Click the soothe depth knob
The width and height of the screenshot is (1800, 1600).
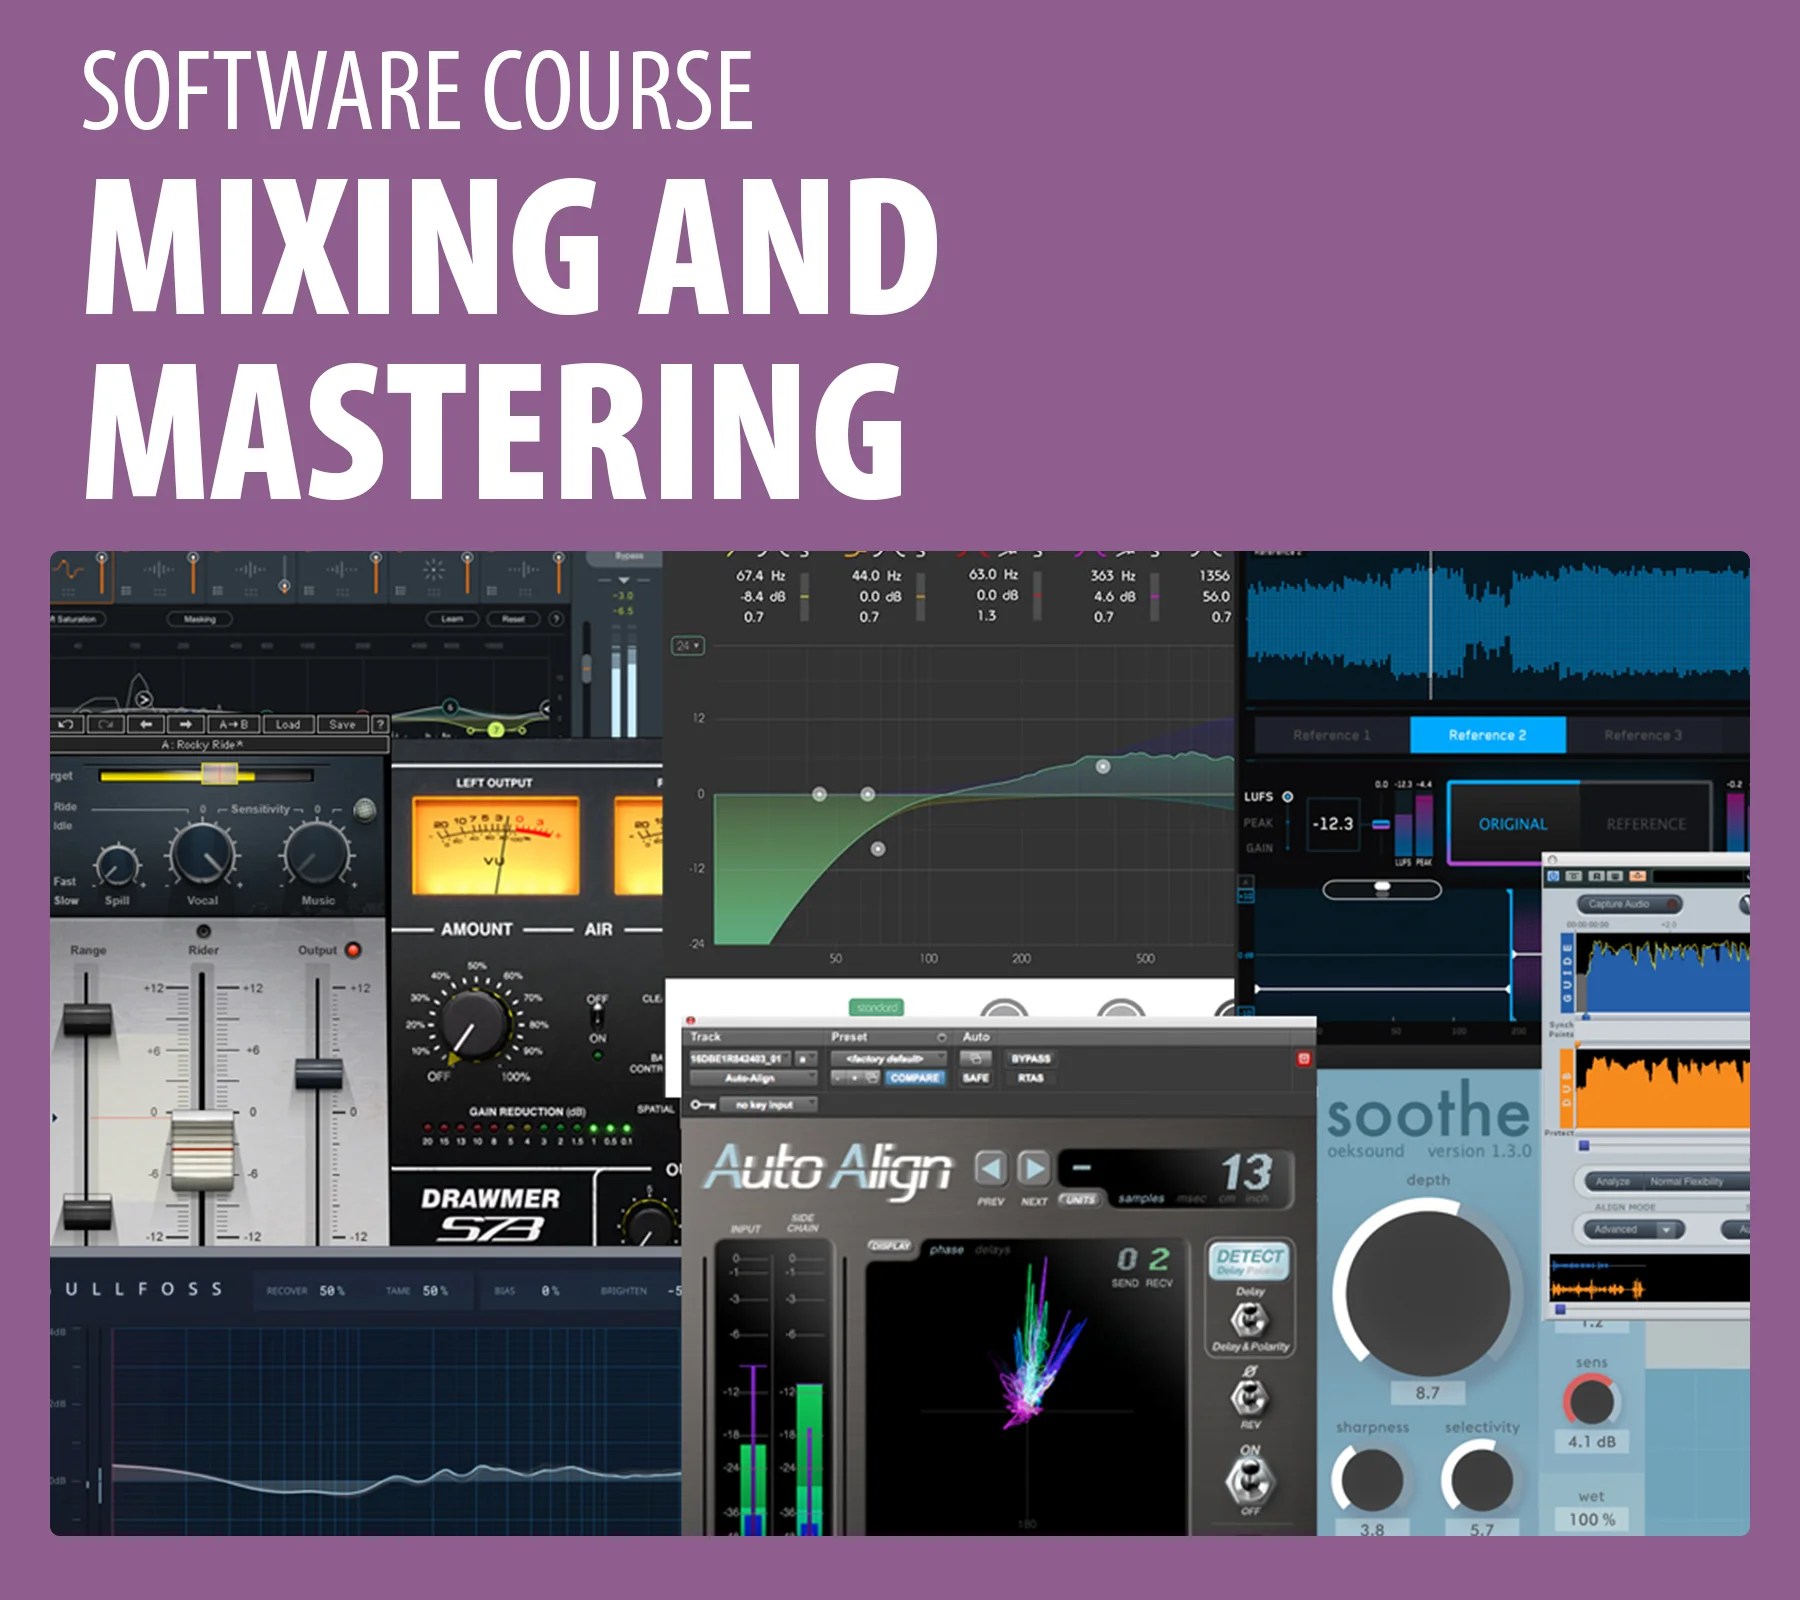point(1427,1291)
